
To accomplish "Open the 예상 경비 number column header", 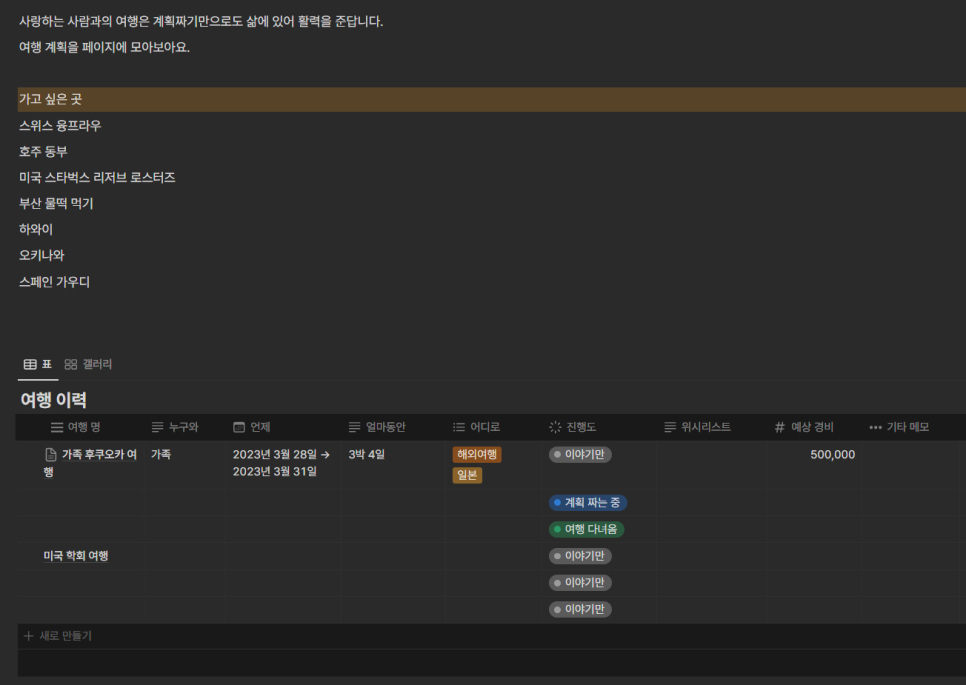I will [814, 427].
